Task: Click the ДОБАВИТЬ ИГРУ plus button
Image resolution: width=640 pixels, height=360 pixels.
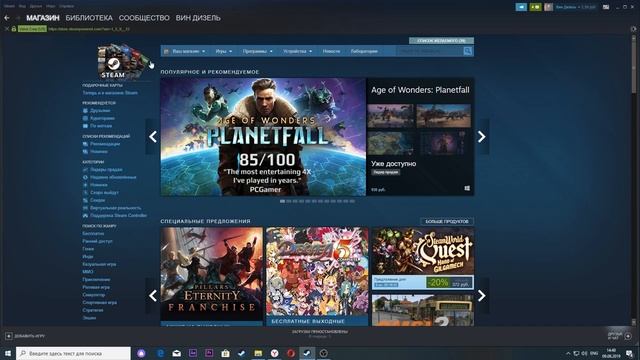Action: 9,336
